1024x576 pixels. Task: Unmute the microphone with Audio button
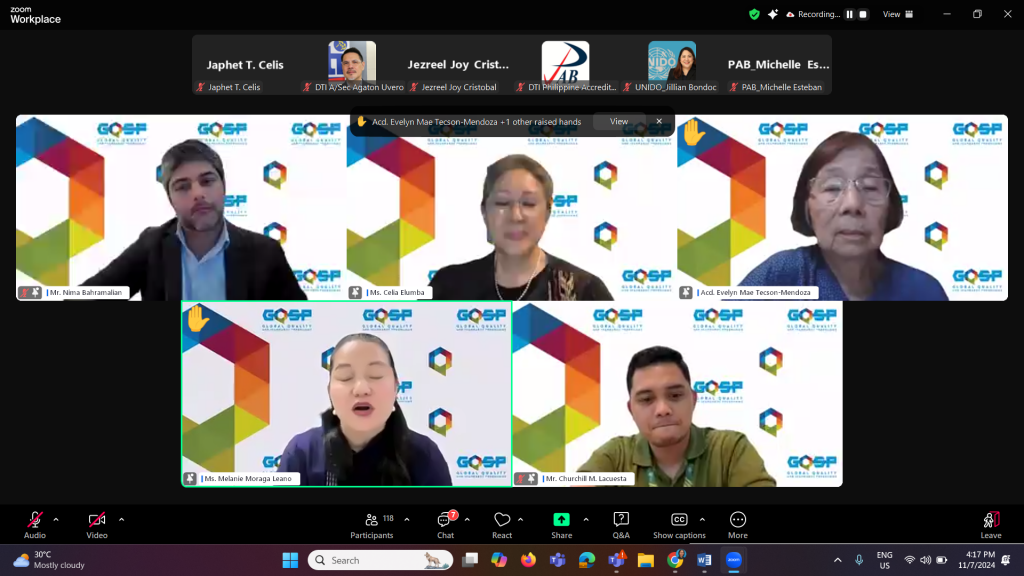point(35,524)
